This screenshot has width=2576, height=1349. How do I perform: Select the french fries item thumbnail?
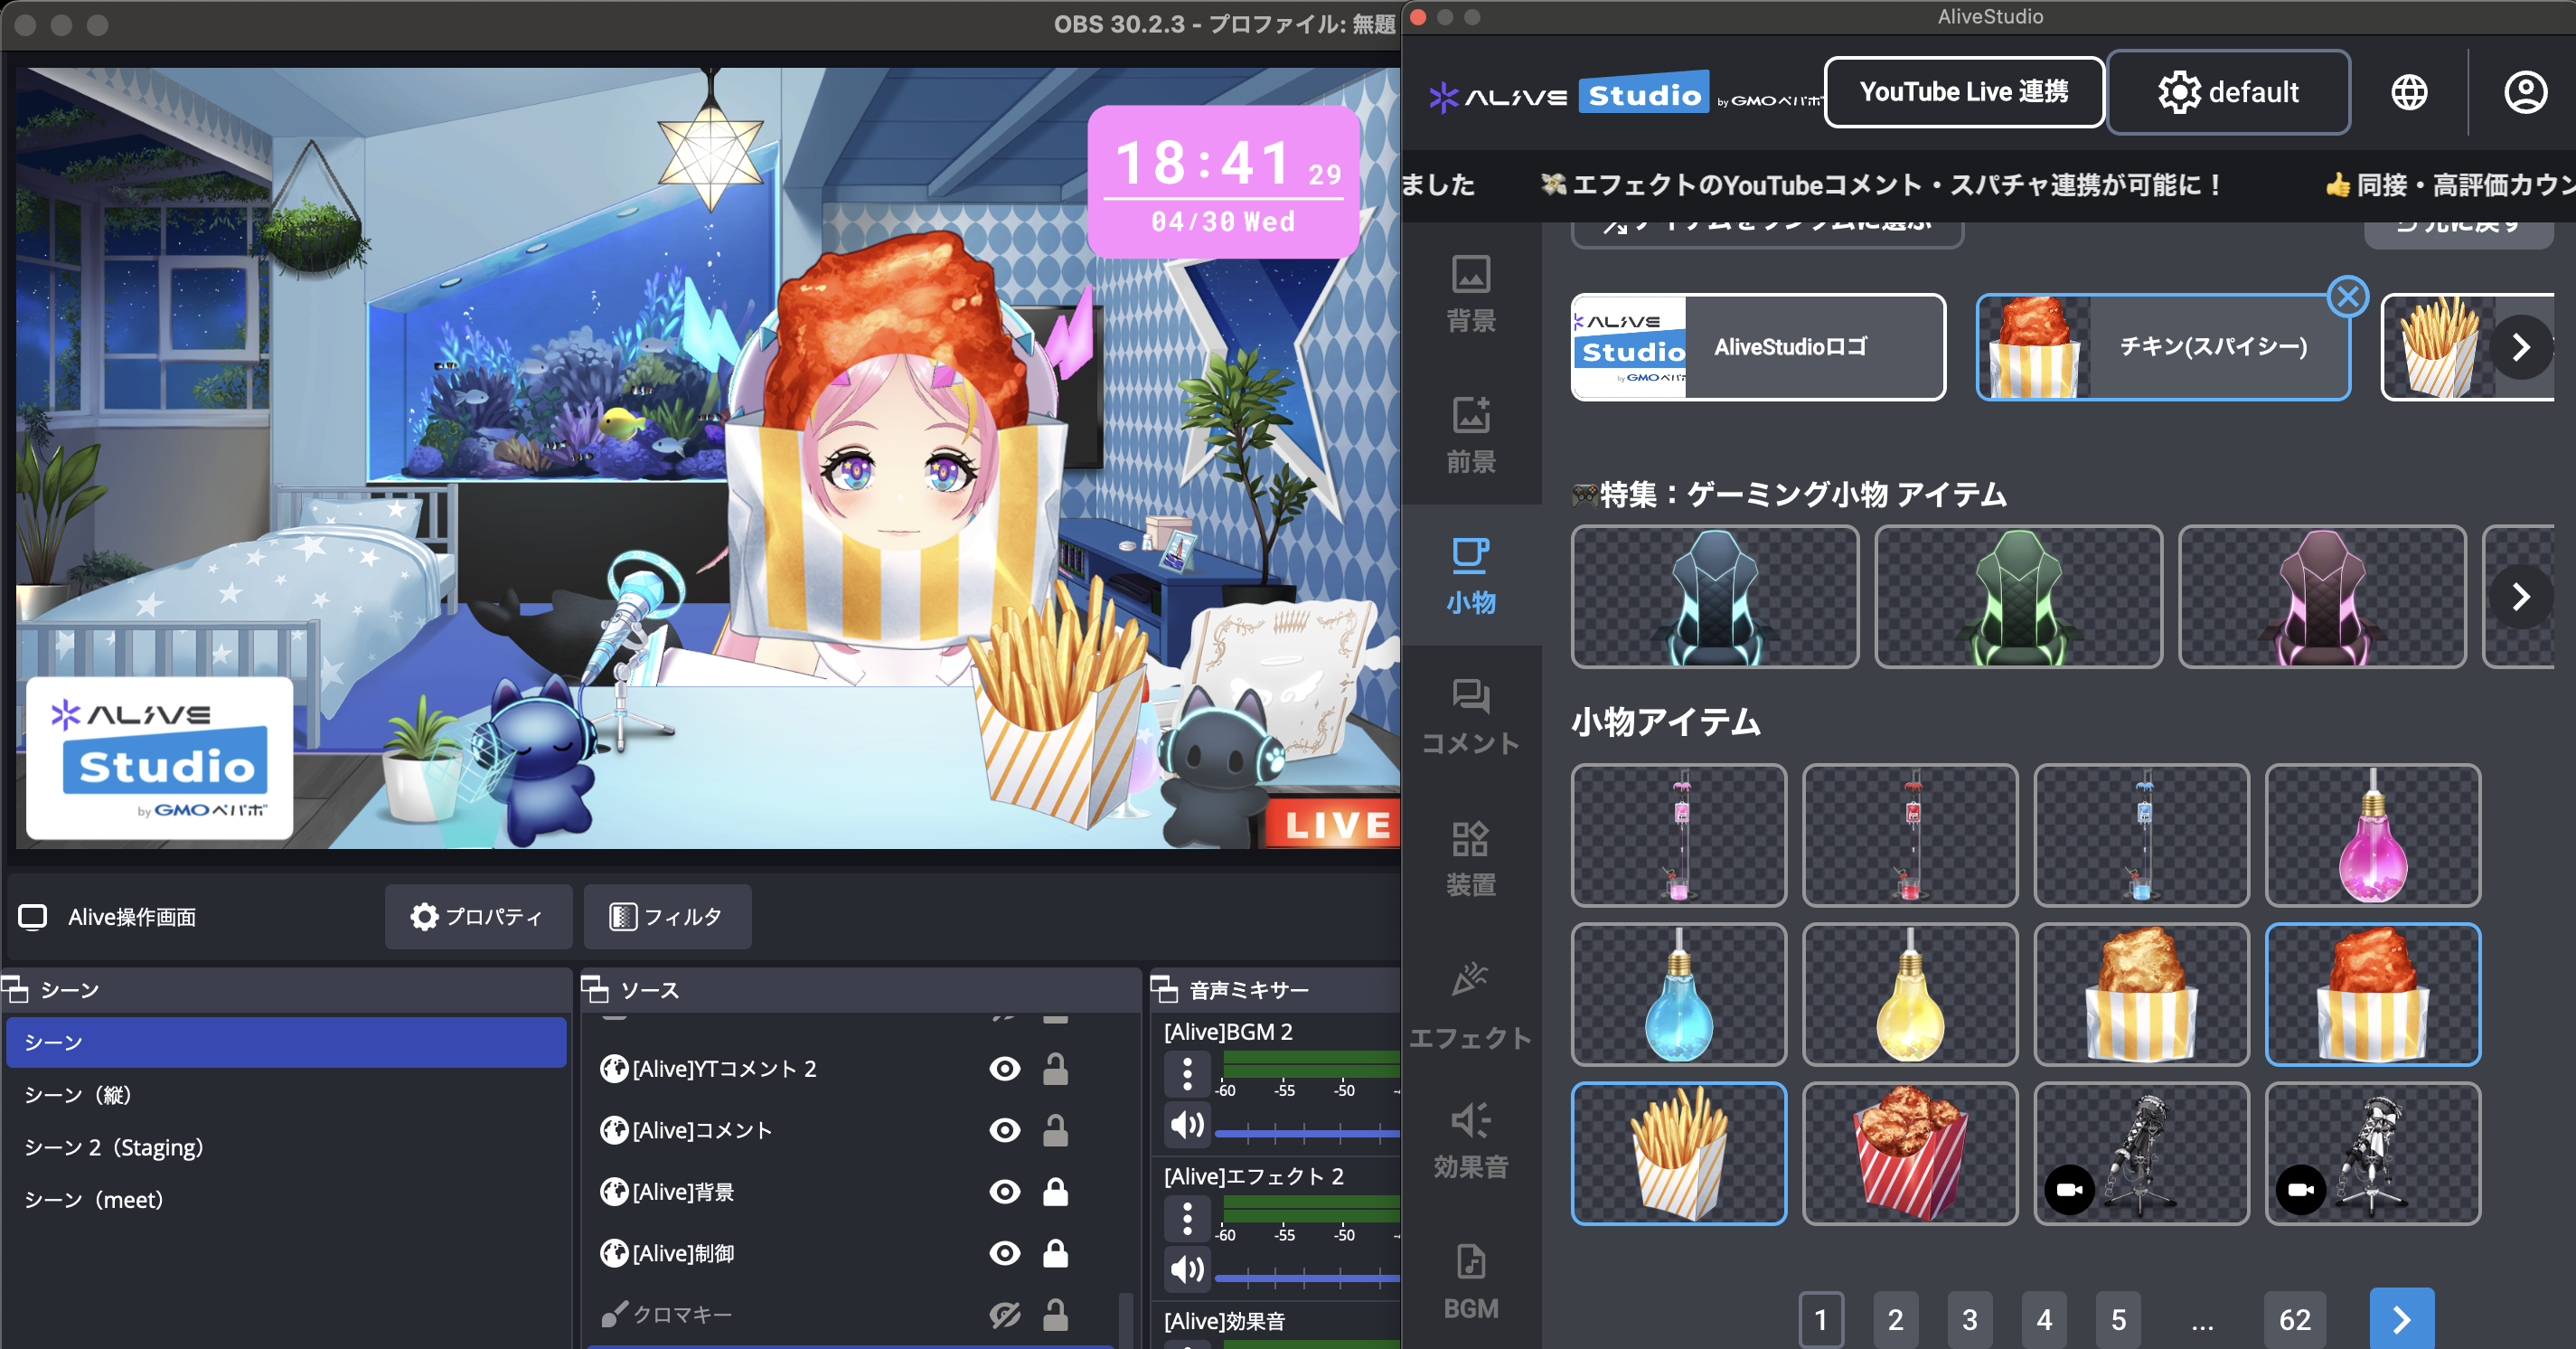click(1679, 1153)
